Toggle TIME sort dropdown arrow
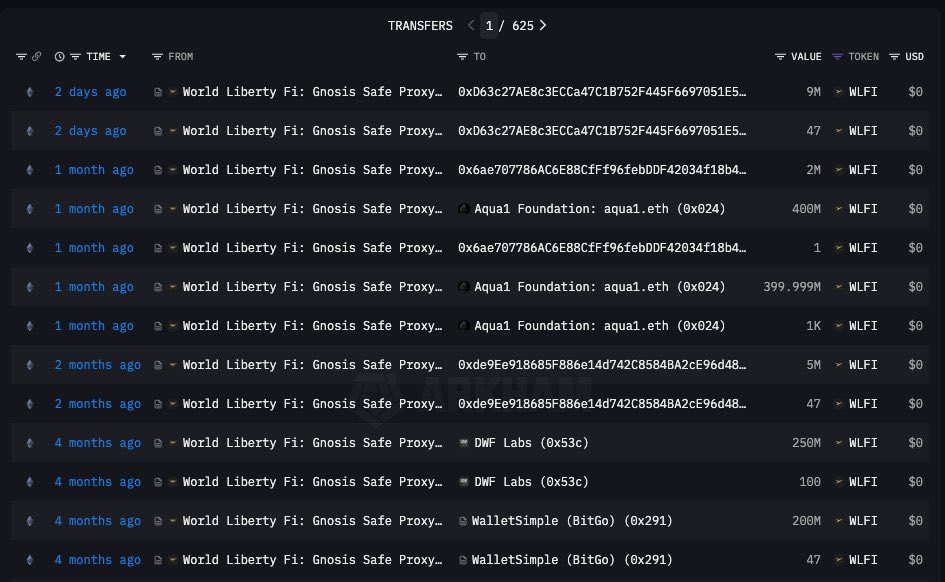This screenshot has width=945, height=582. click(x=122, y=57)
